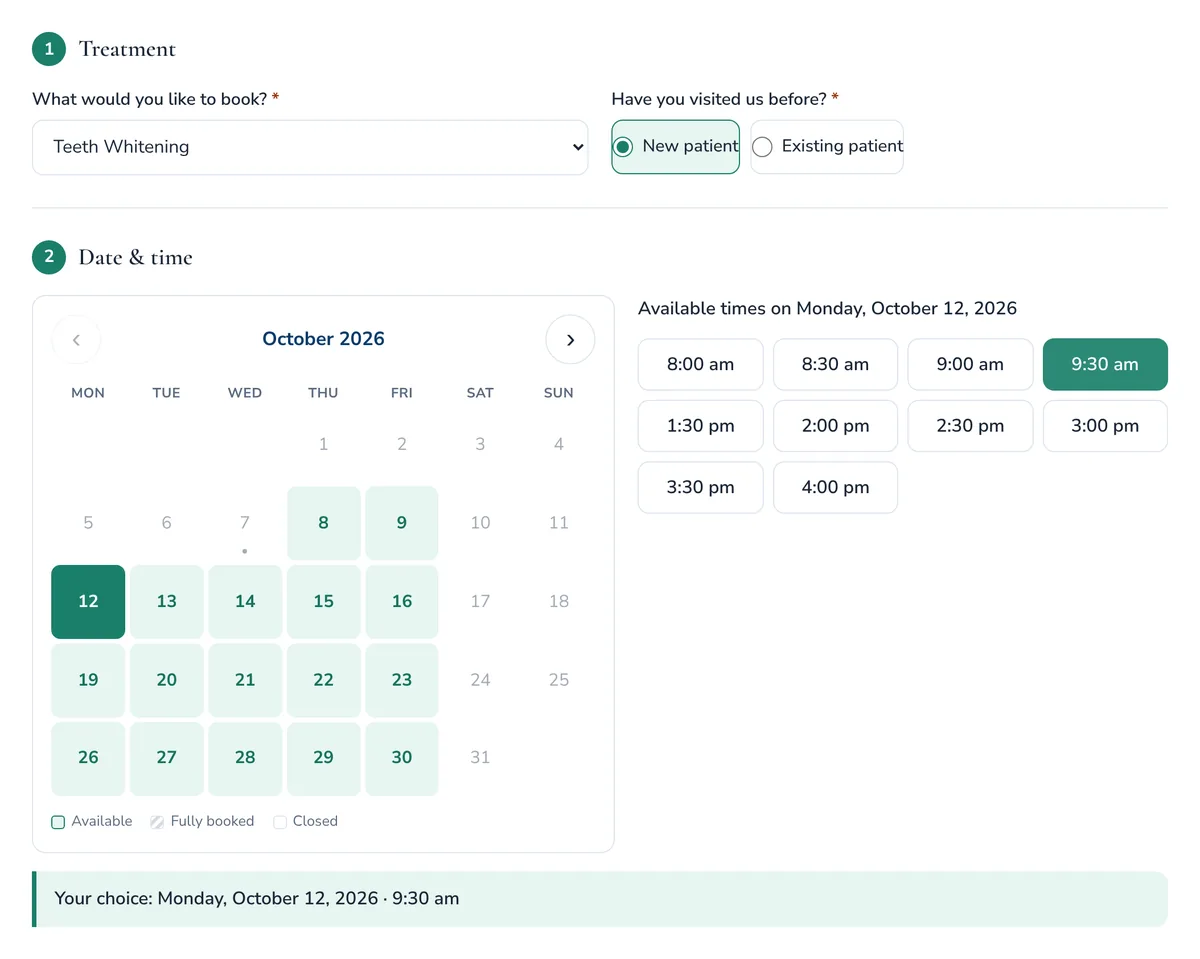Select the 2:30 pm time slot
Image resolution: width=1200 pixels, height=959 pixels.
coord(970,426)
